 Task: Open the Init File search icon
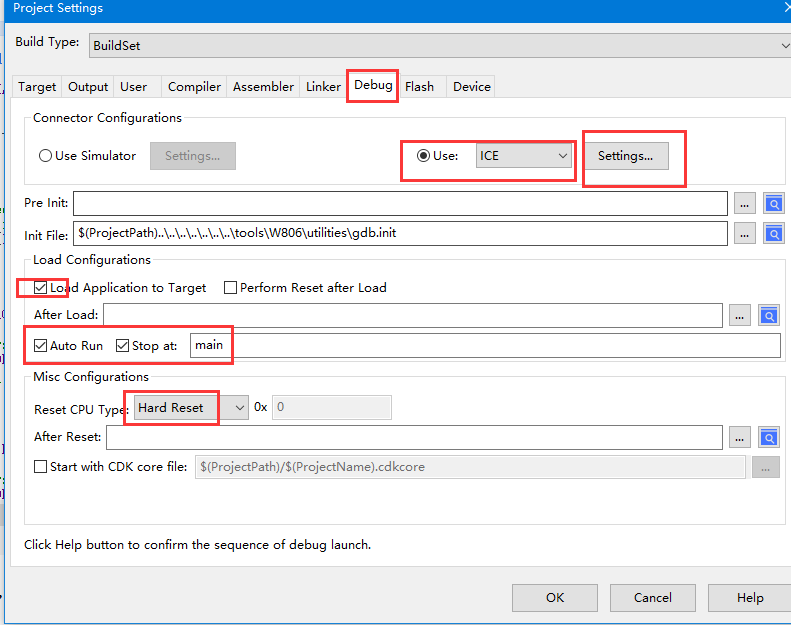pos(773,234)
